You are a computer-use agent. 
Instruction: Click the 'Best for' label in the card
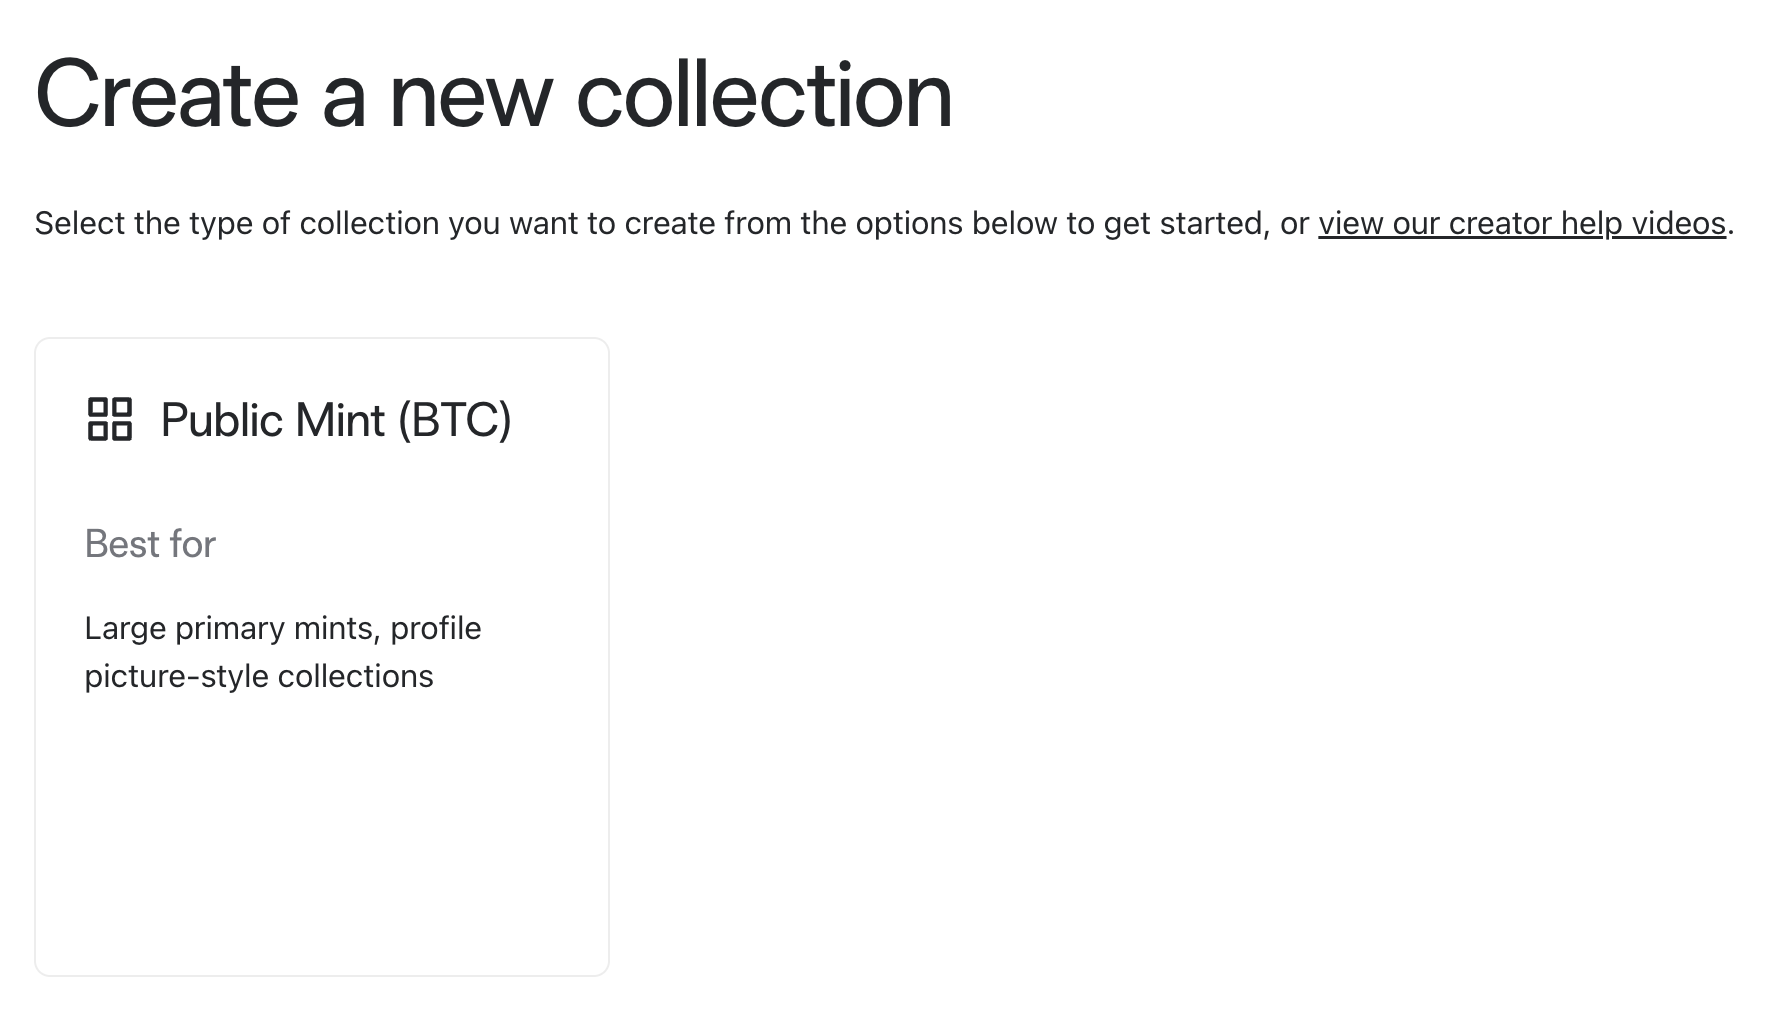click(x=150, y=544)
